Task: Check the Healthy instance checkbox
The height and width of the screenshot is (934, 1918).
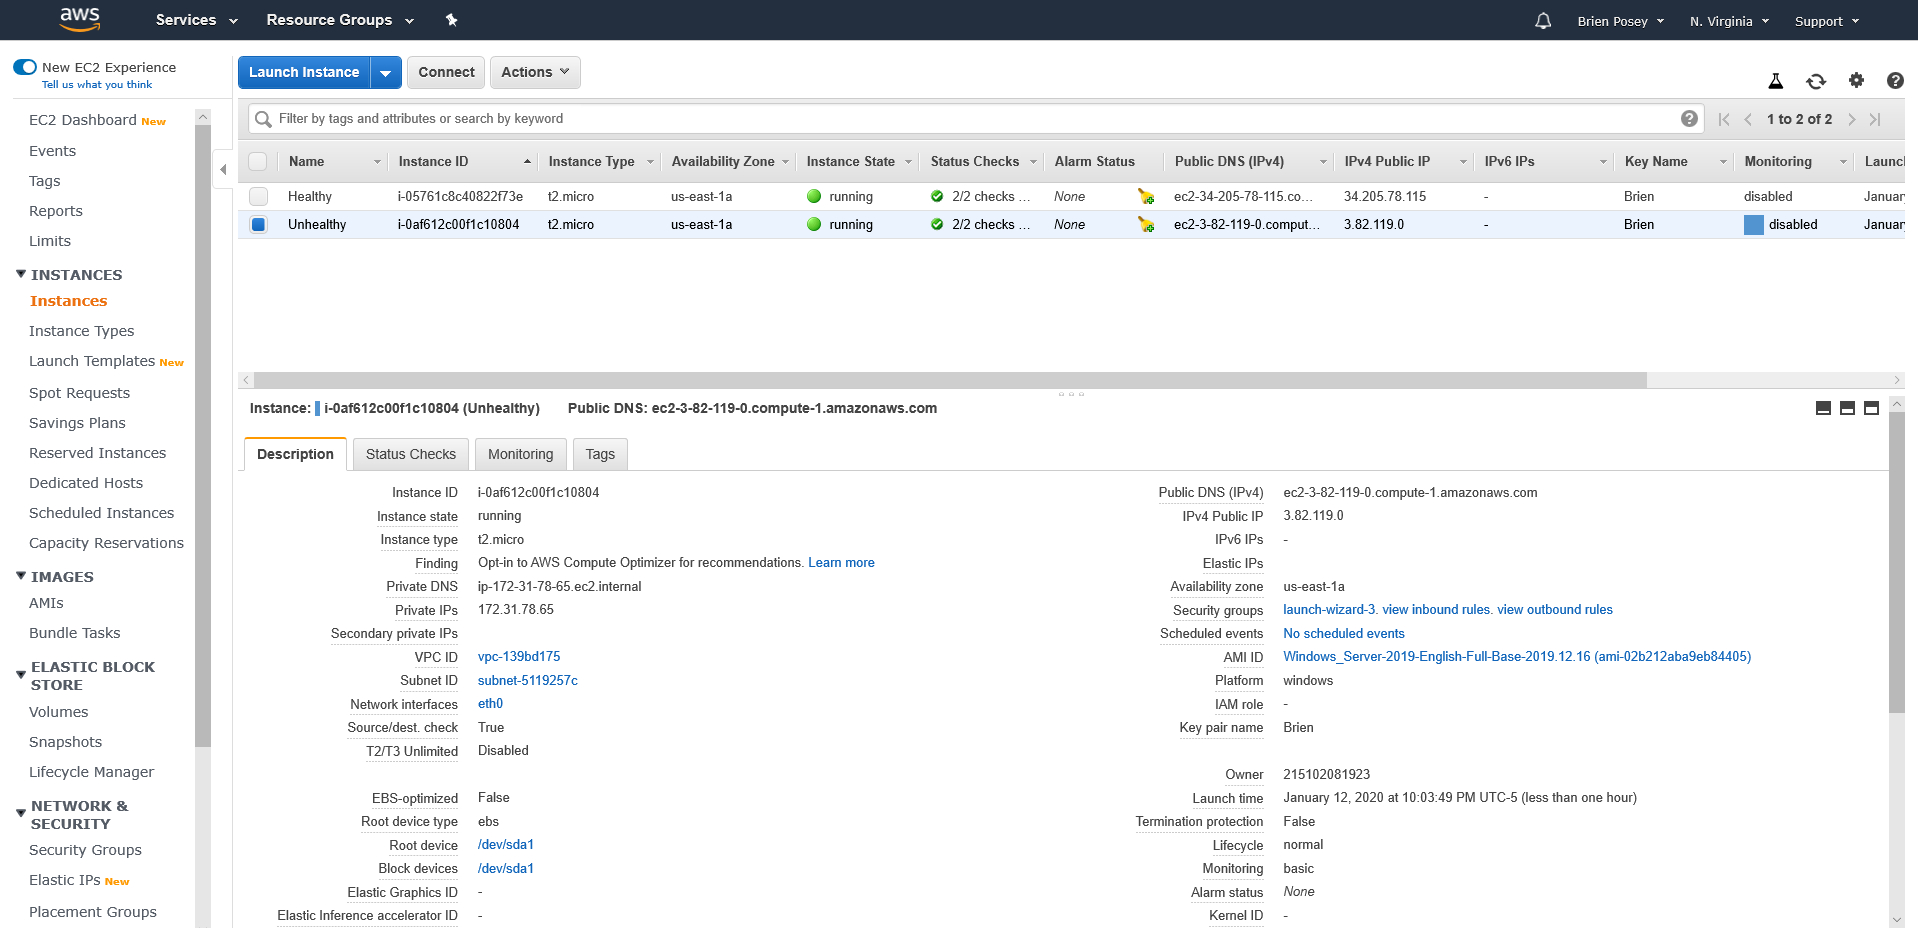Action: pos(258,197)
